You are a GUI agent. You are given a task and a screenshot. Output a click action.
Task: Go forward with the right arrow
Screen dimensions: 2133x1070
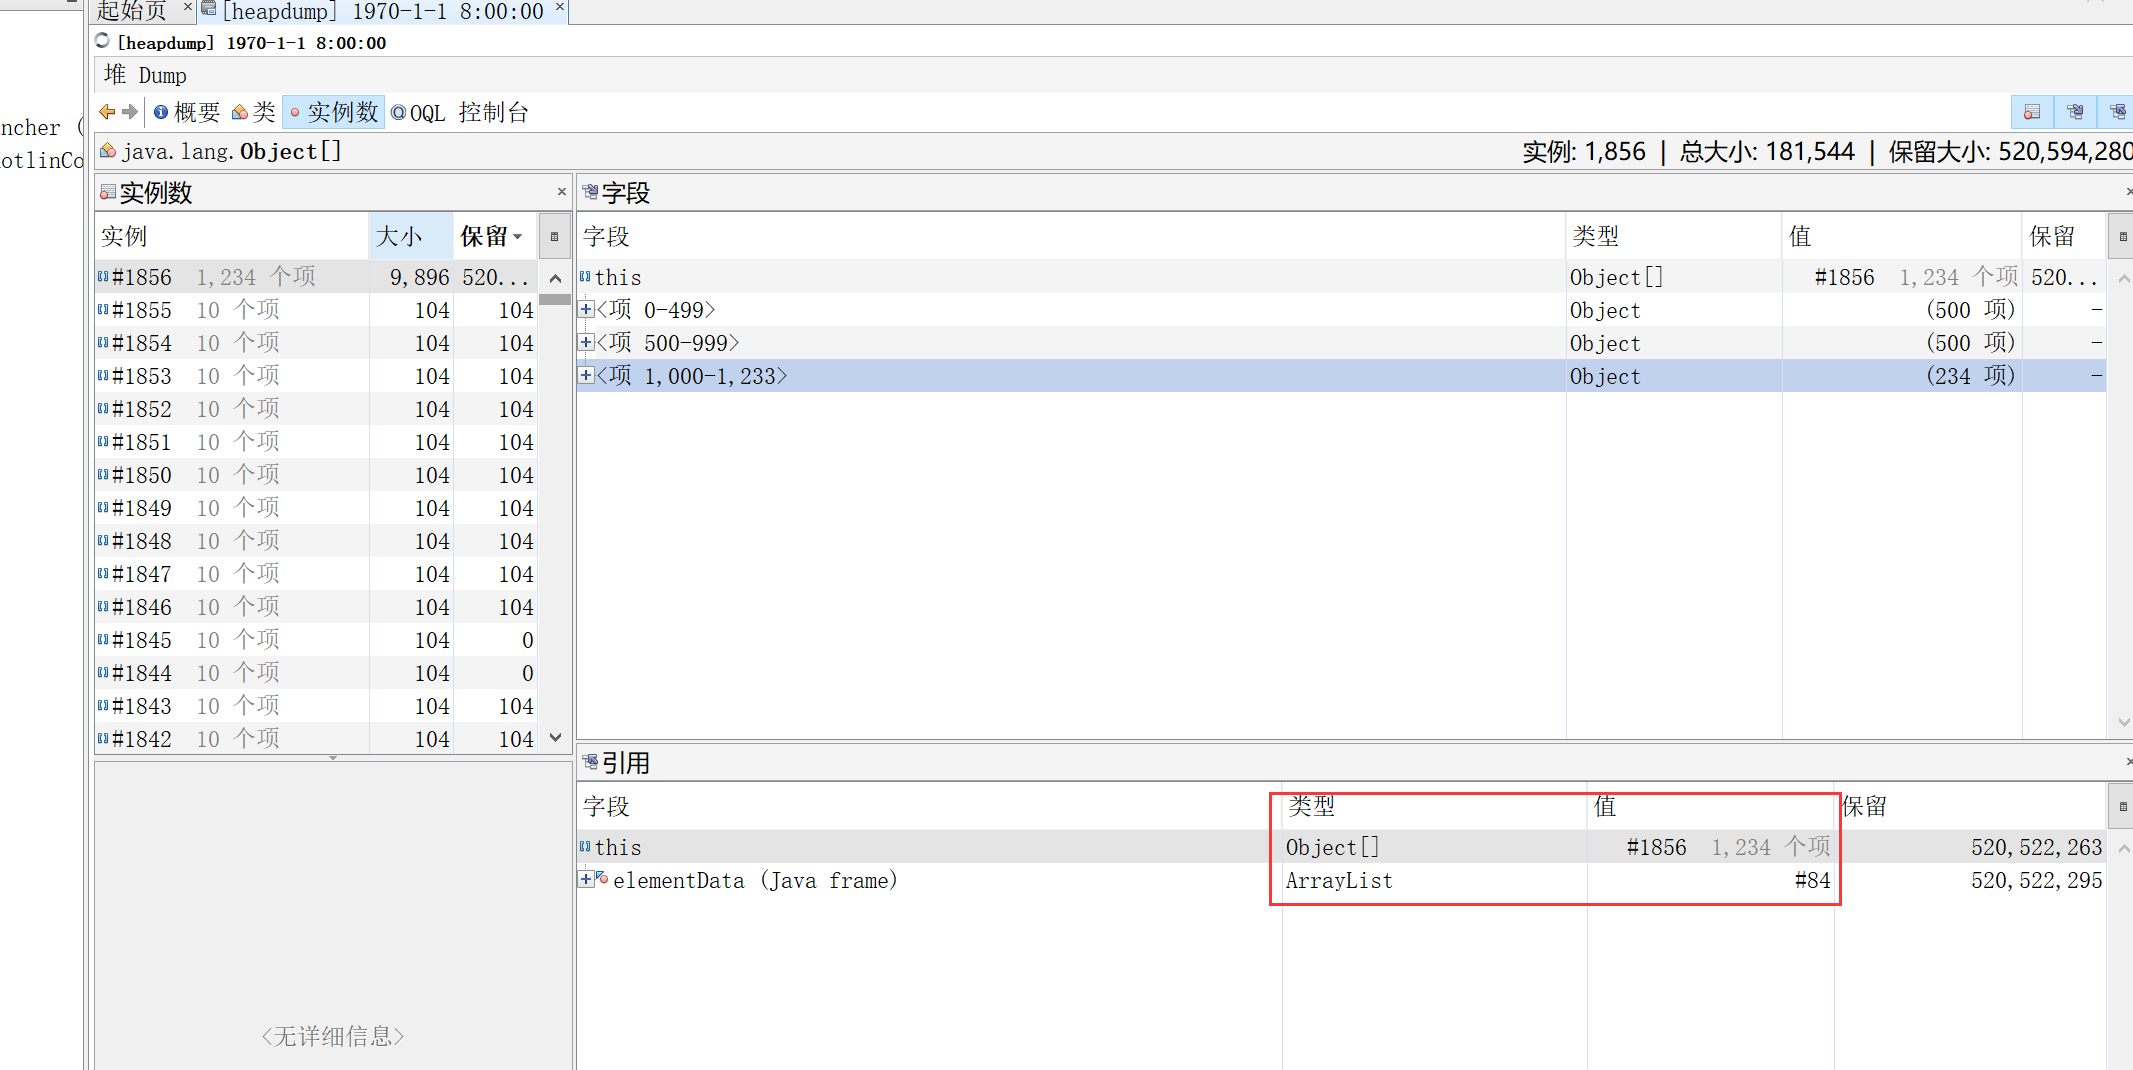coord(130,112)
